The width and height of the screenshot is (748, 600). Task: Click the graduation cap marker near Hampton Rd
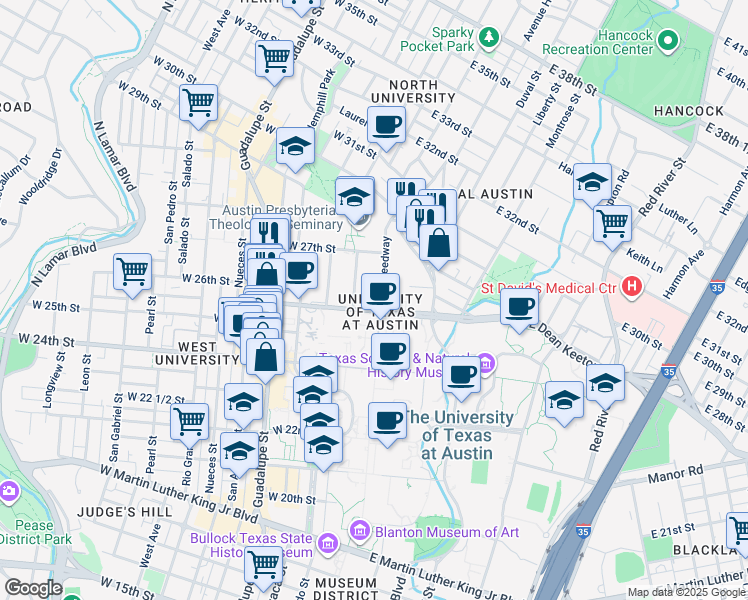click(x=593, y=181)
